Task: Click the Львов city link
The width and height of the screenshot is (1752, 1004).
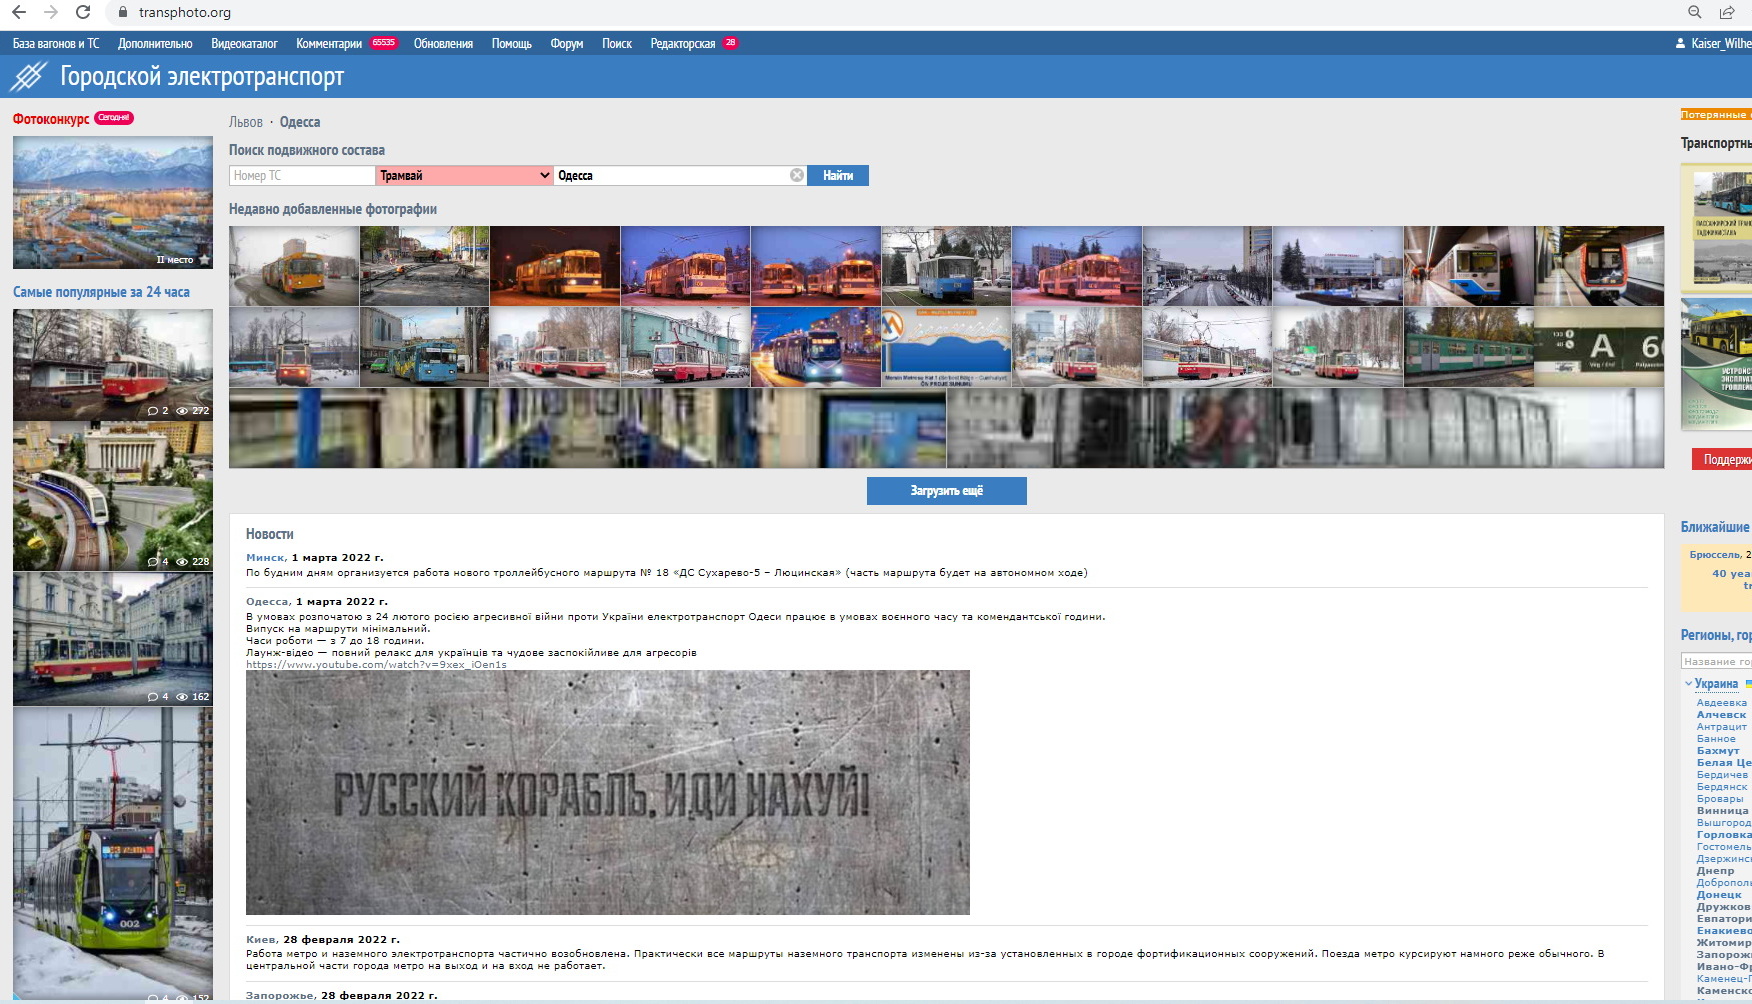Action: [x=246, y=122]
